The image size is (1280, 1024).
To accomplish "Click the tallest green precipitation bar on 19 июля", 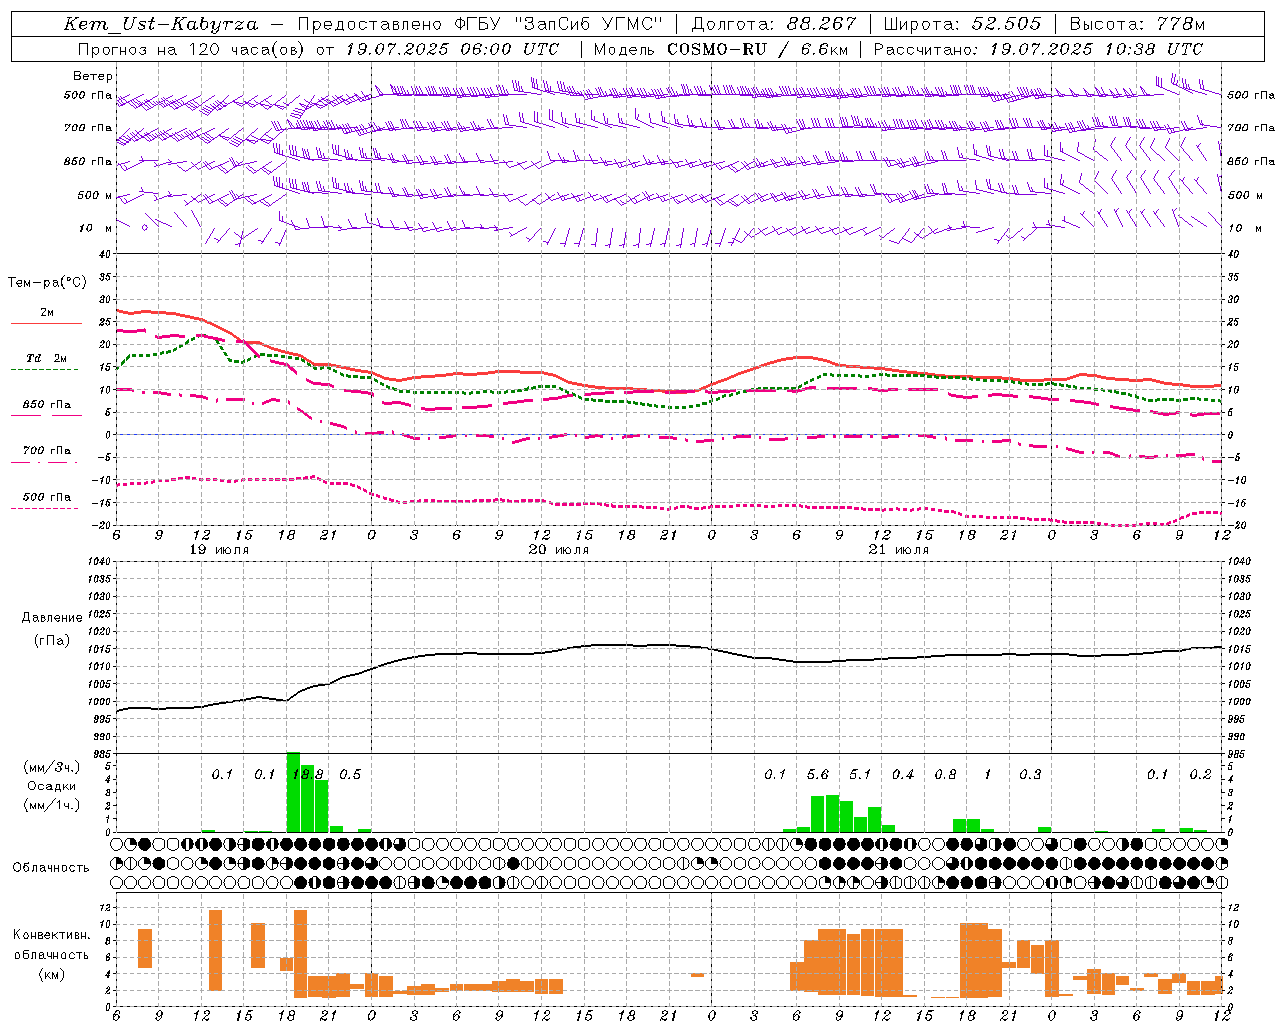I will pyautogui.click(x=293, y=792).
